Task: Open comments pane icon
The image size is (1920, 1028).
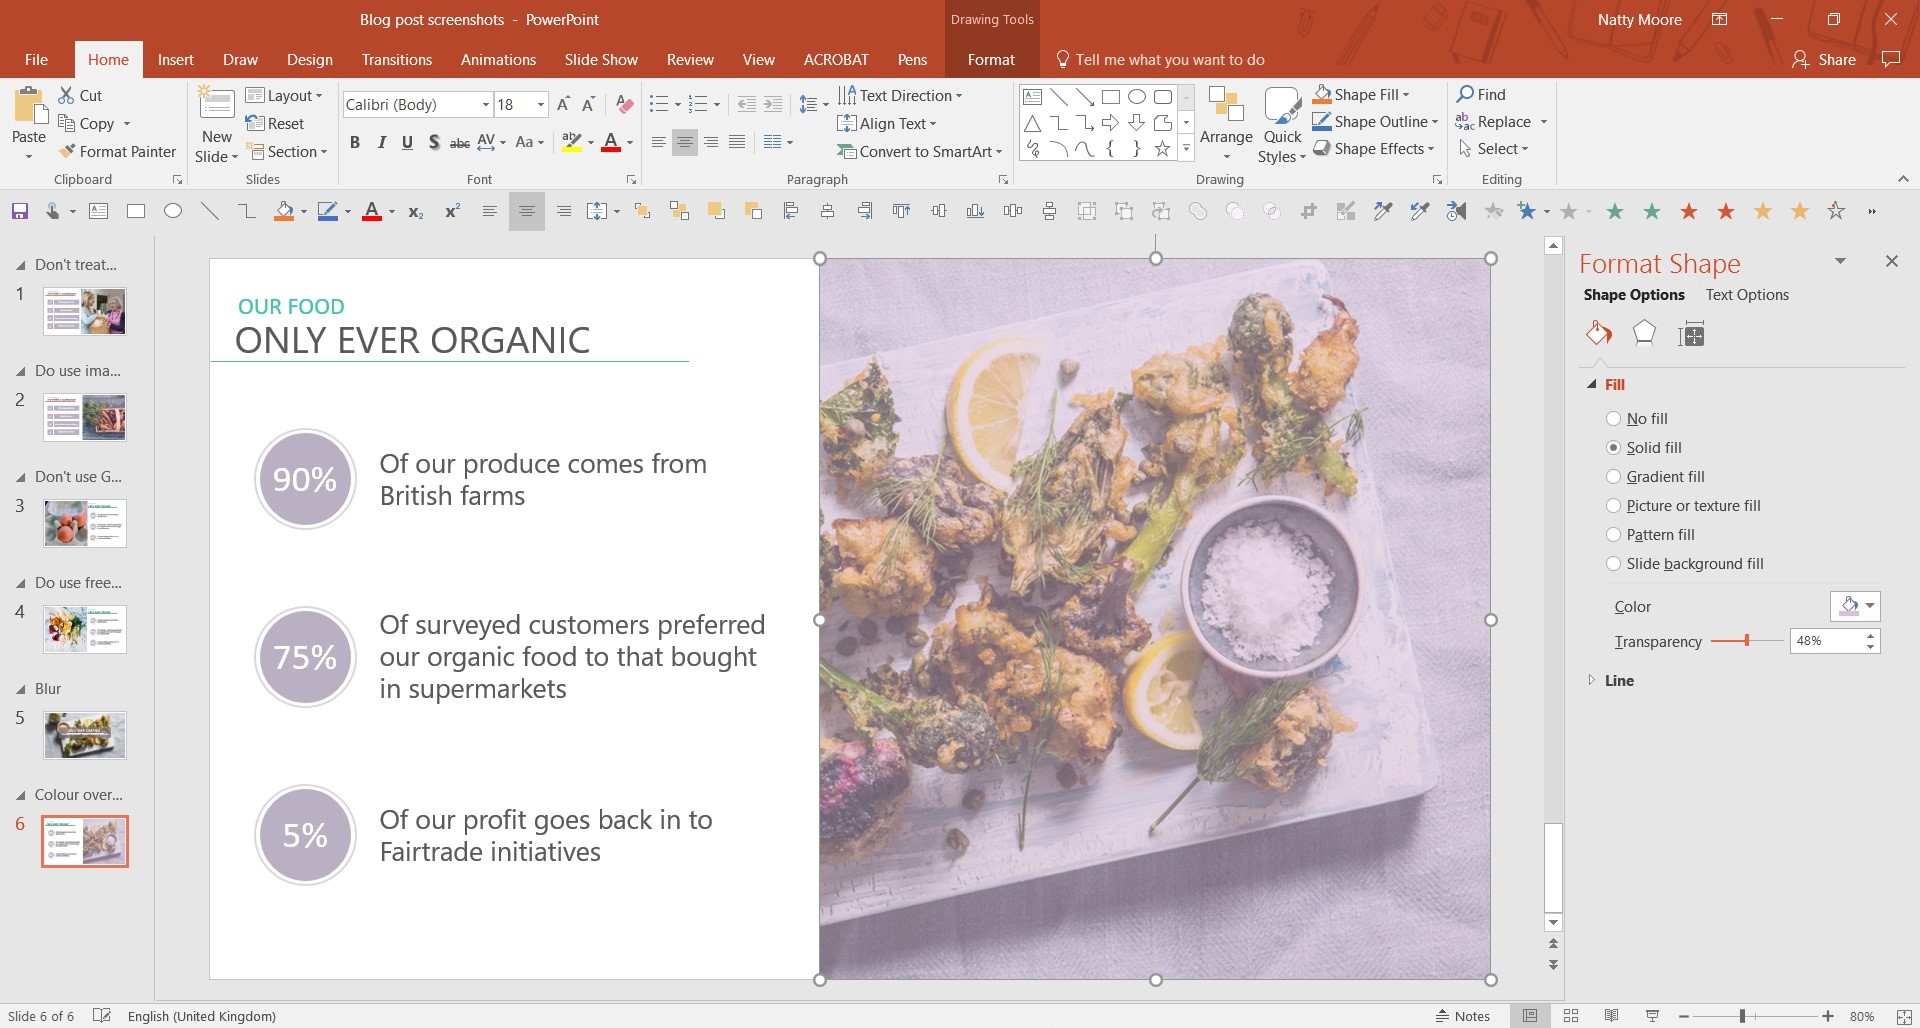Action: coord(1891,60)
